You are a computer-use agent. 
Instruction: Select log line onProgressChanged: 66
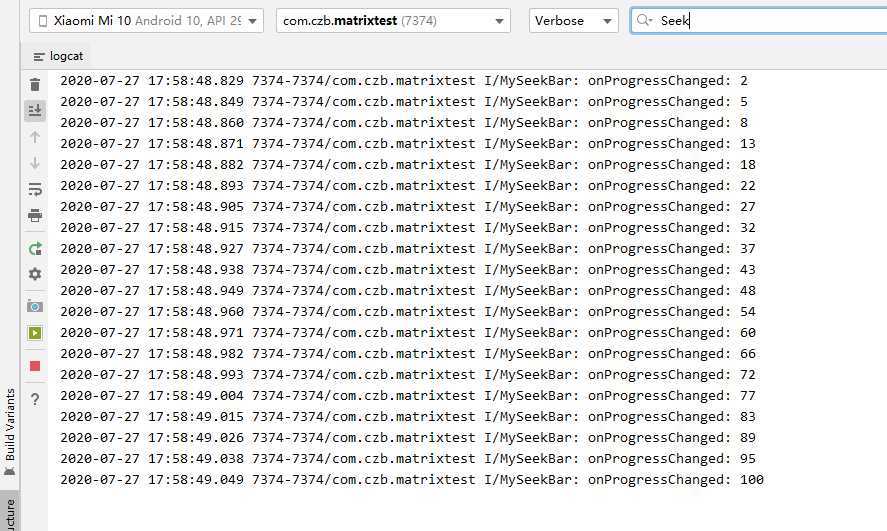408,353
